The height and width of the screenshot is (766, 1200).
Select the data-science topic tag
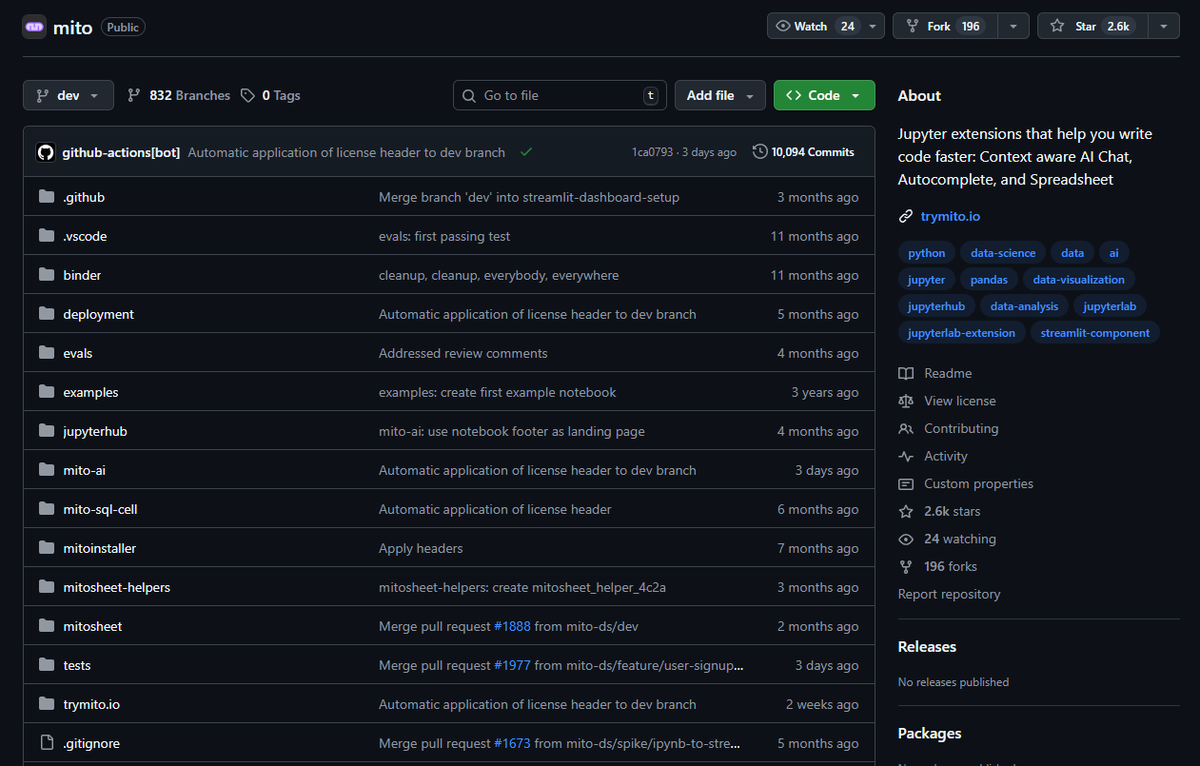pyautogui.click(x=1003, y=253)
